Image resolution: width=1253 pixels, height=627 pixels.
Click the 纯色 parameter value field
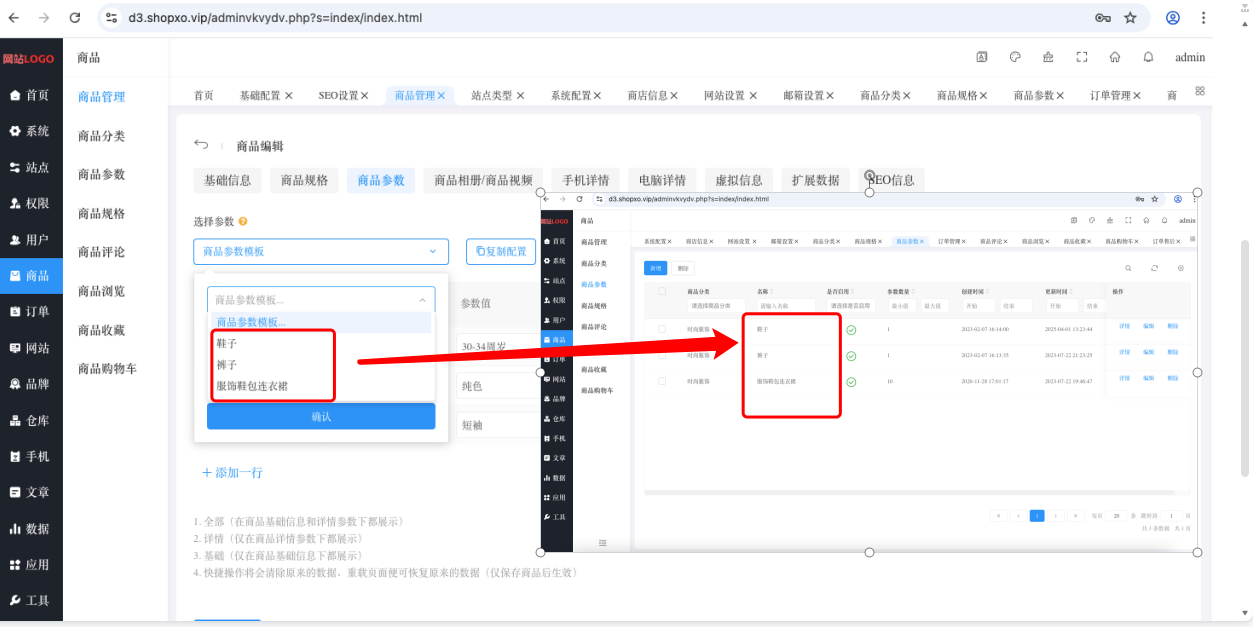point(497,385)
